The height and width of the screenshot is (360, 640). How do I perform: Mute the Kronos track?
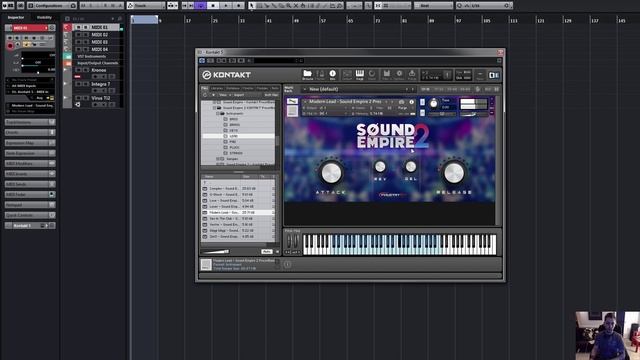tap(79, 70)
